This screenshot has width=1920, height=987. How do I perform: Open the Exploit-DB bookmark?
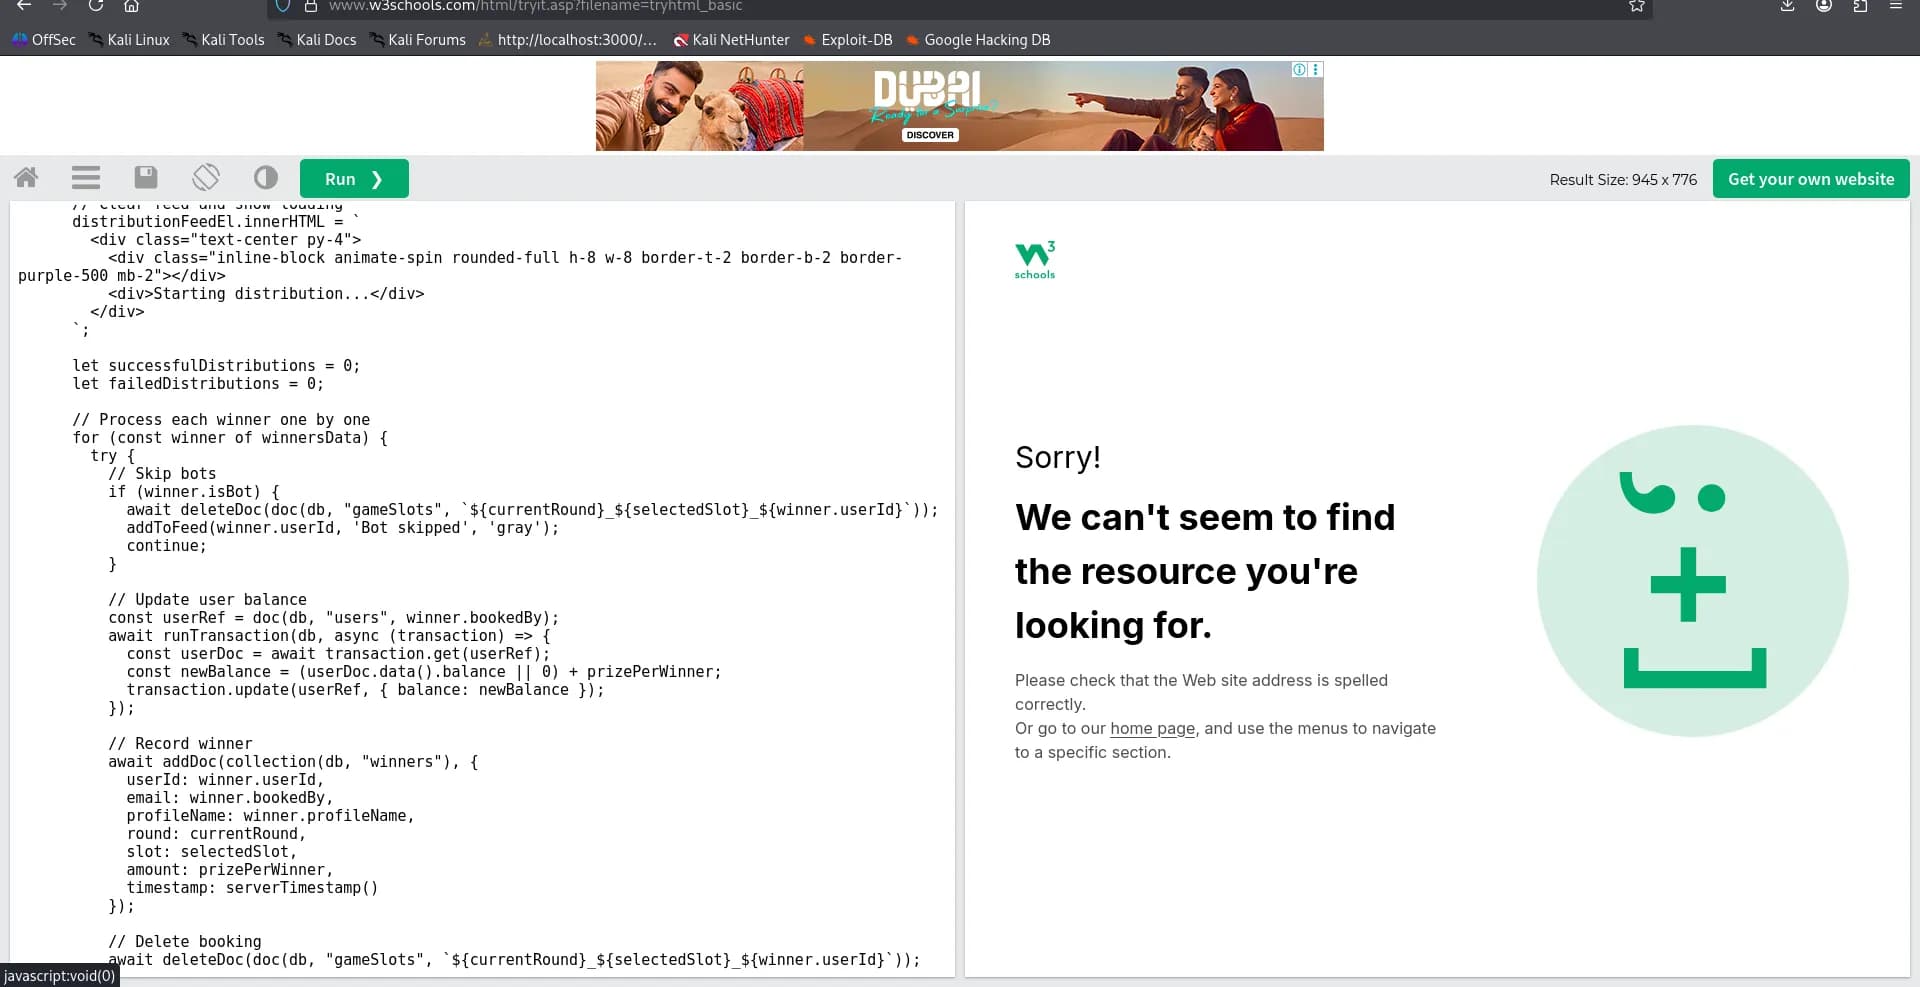(847, 40)
